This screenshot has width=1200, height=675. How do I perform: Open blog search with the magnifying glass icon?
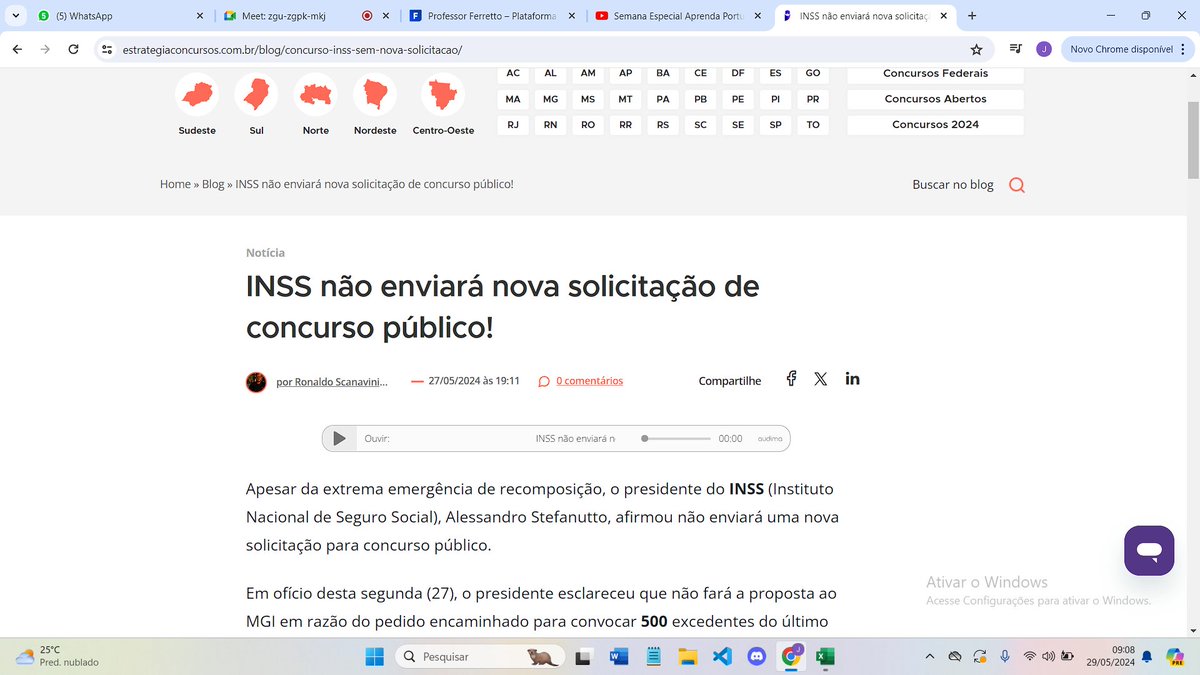(1017, 185)
